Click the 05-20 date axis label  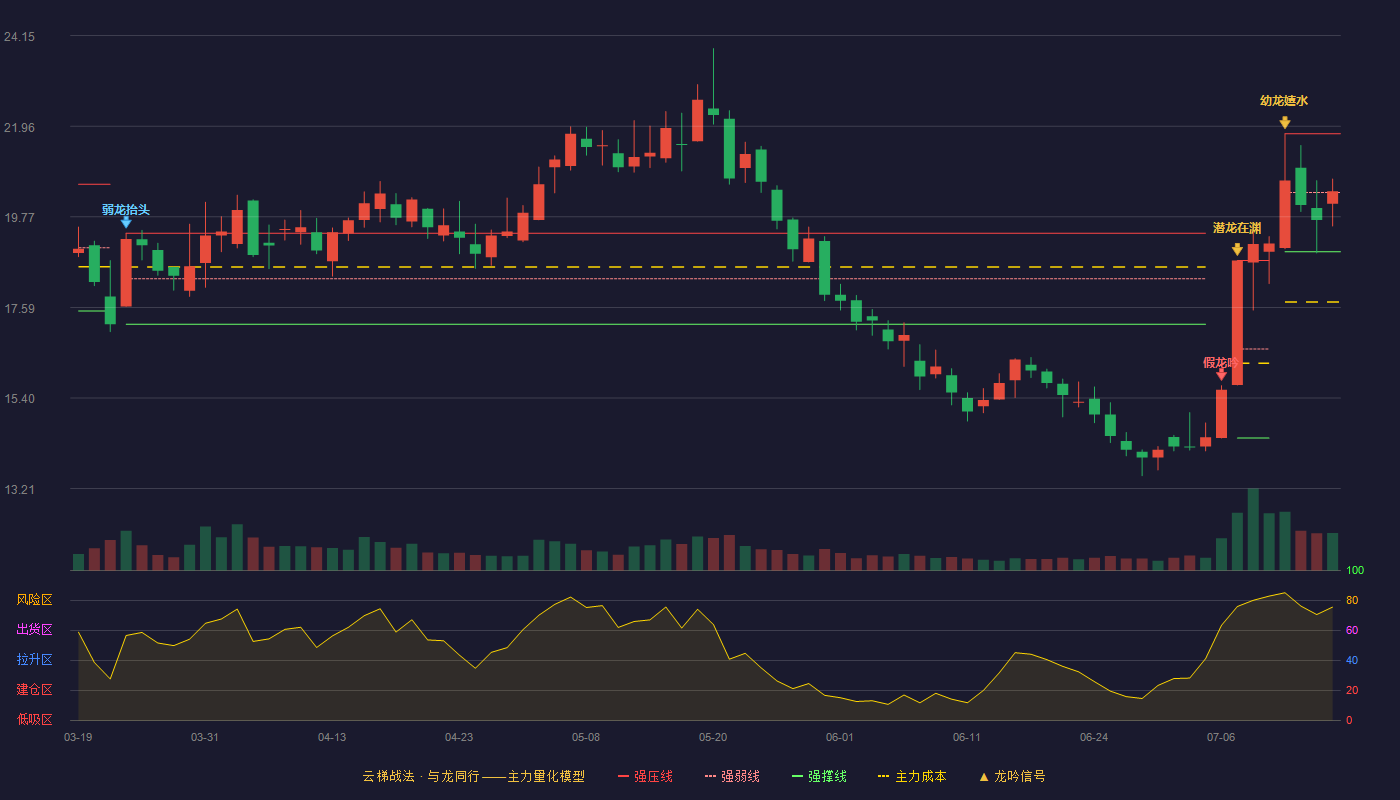pyautogui.click(x=713, y=737)
